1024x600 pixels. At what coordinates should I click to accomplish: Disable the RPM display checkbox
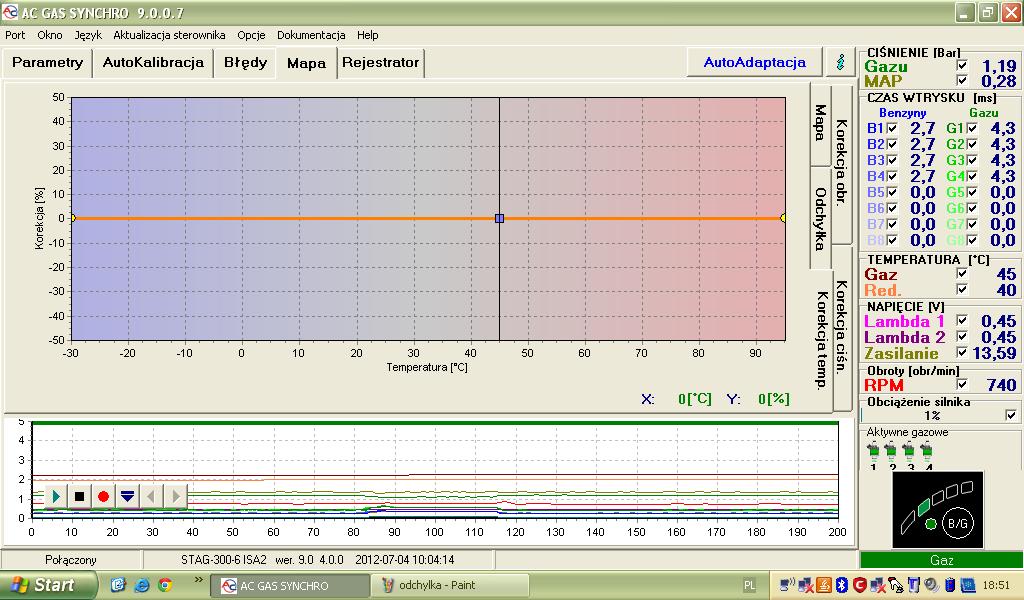962,384
